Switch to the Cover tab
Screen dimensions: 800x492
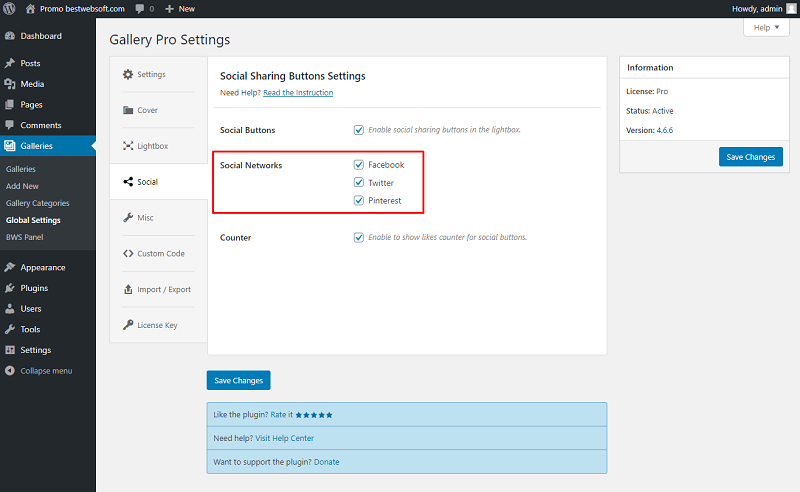(x=147, y=110)
